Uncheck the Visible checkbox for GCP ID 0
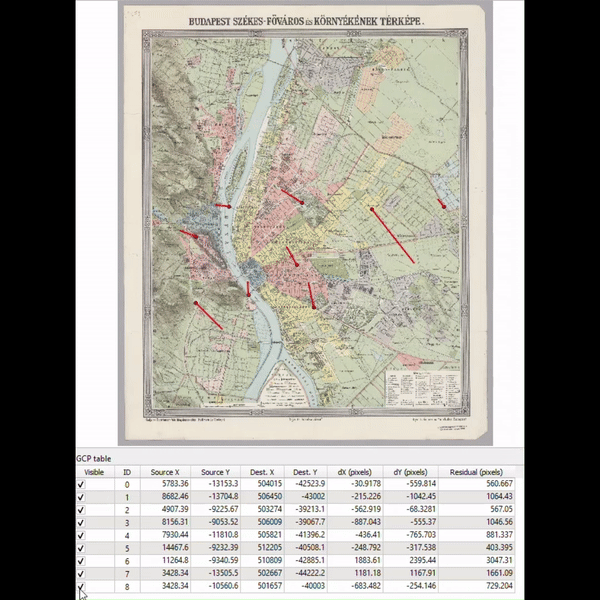The width and height of the screenshot is (600, 600). pos(81,484)
